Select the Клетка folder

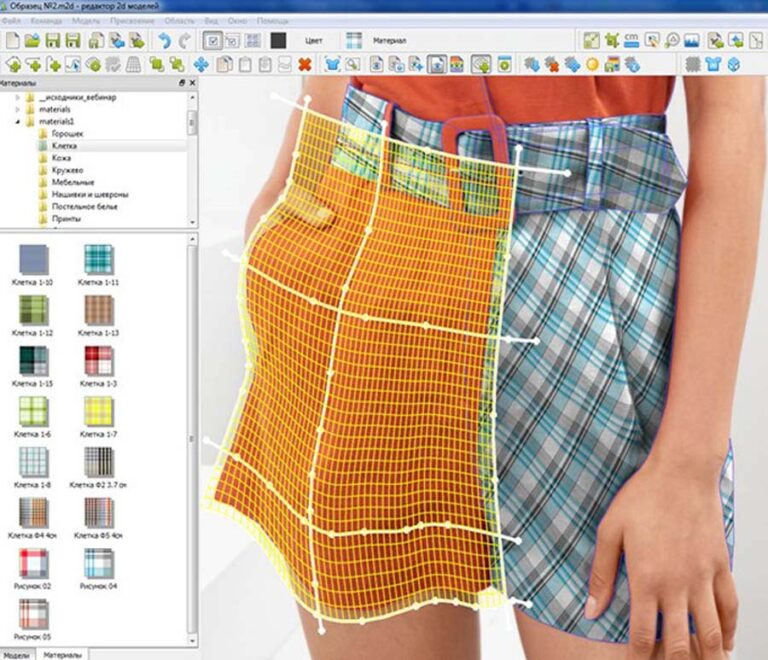64,146
